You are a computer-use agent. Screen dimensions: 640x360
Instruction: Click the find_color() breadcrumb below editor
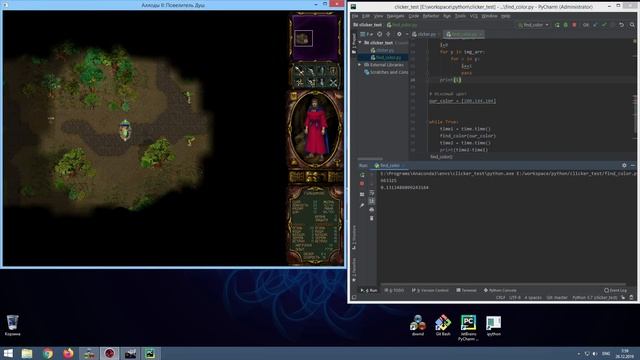click(x=441, y=157)
